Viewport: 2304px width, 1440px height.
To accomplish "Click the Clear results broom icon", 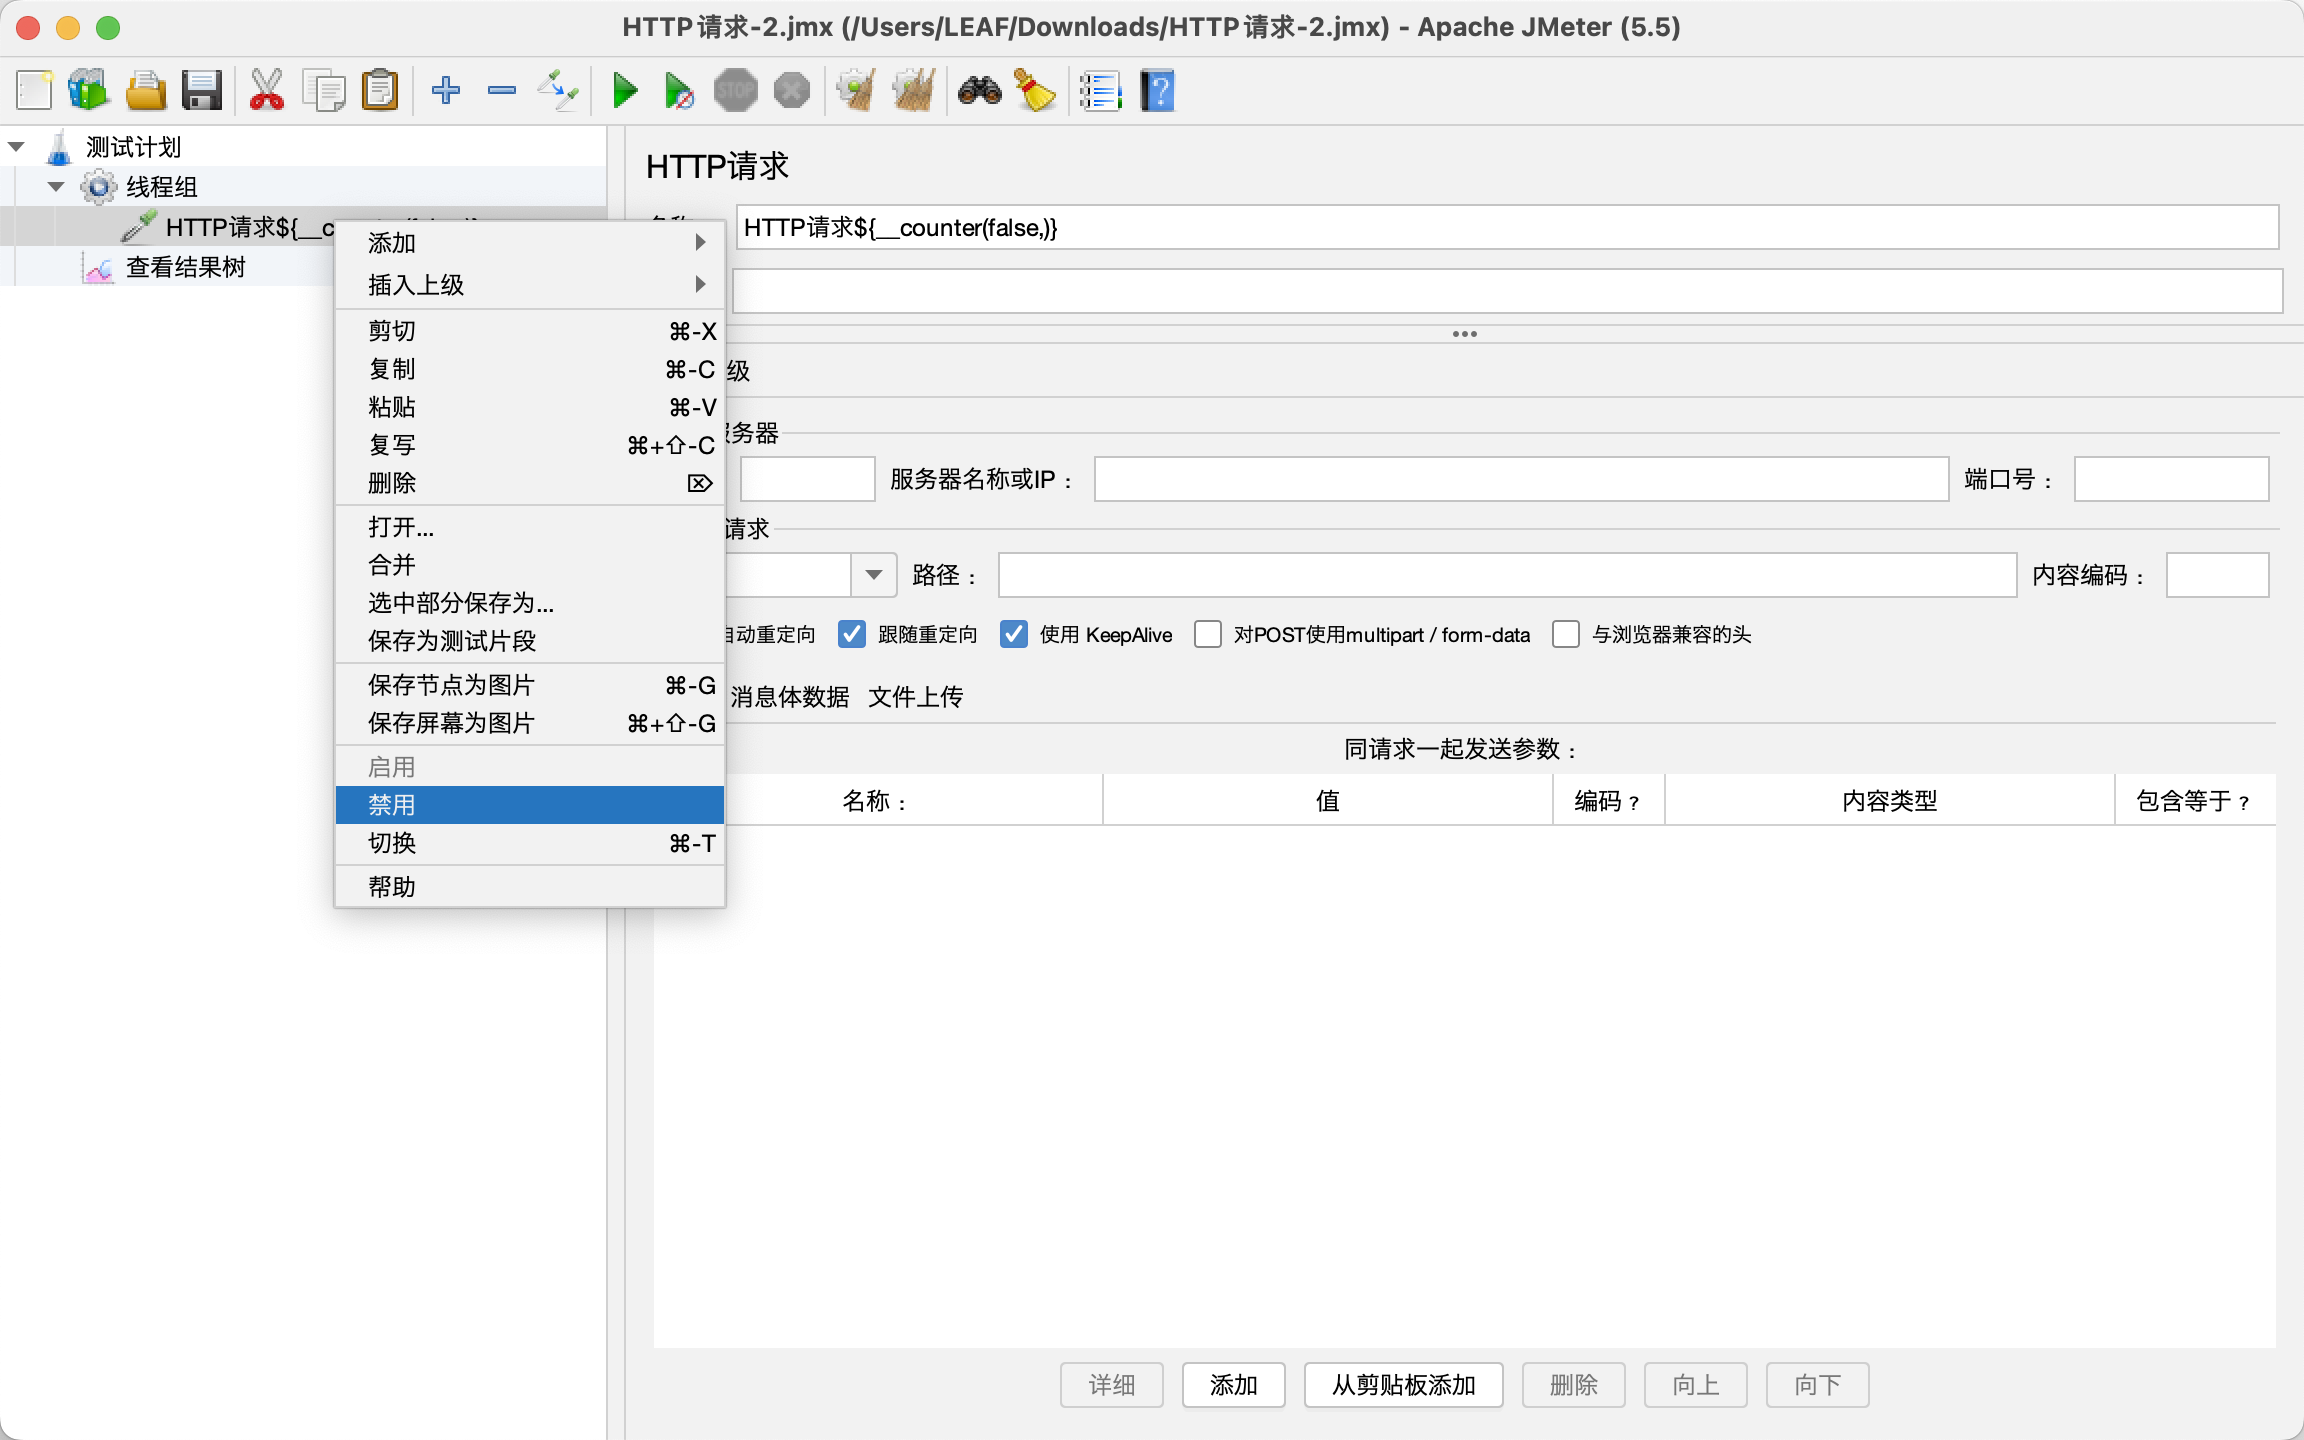I will [857, 91].
